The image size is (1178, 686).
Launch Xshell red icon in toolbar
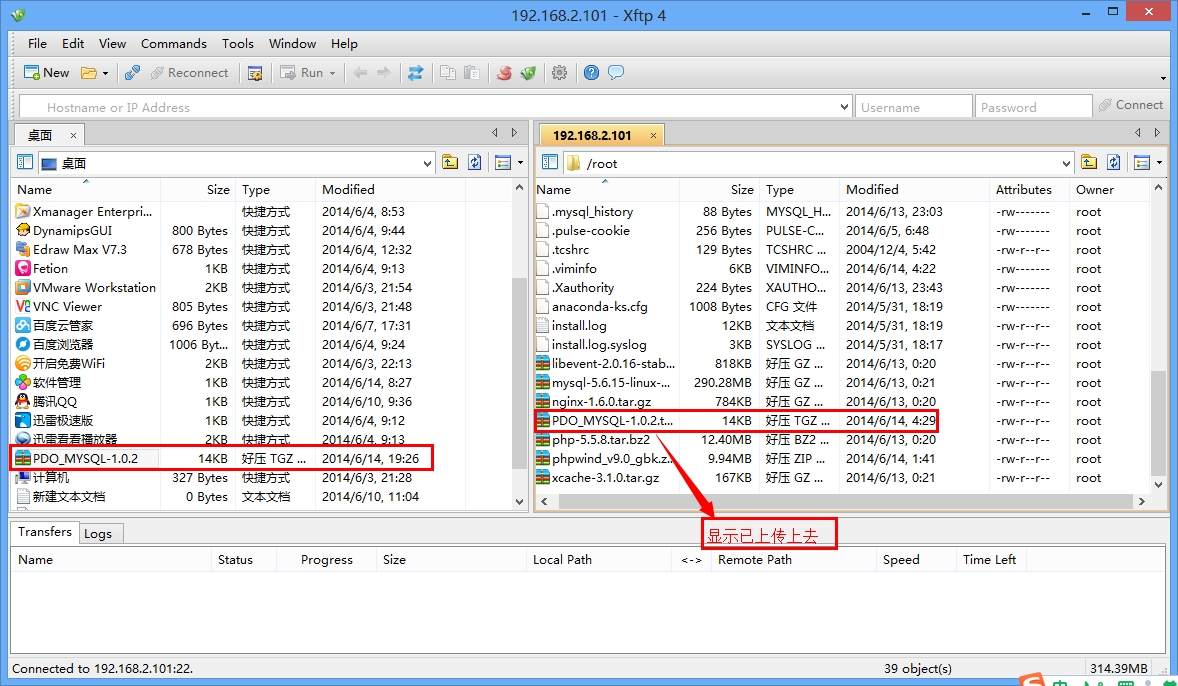(x=504, y=73)
